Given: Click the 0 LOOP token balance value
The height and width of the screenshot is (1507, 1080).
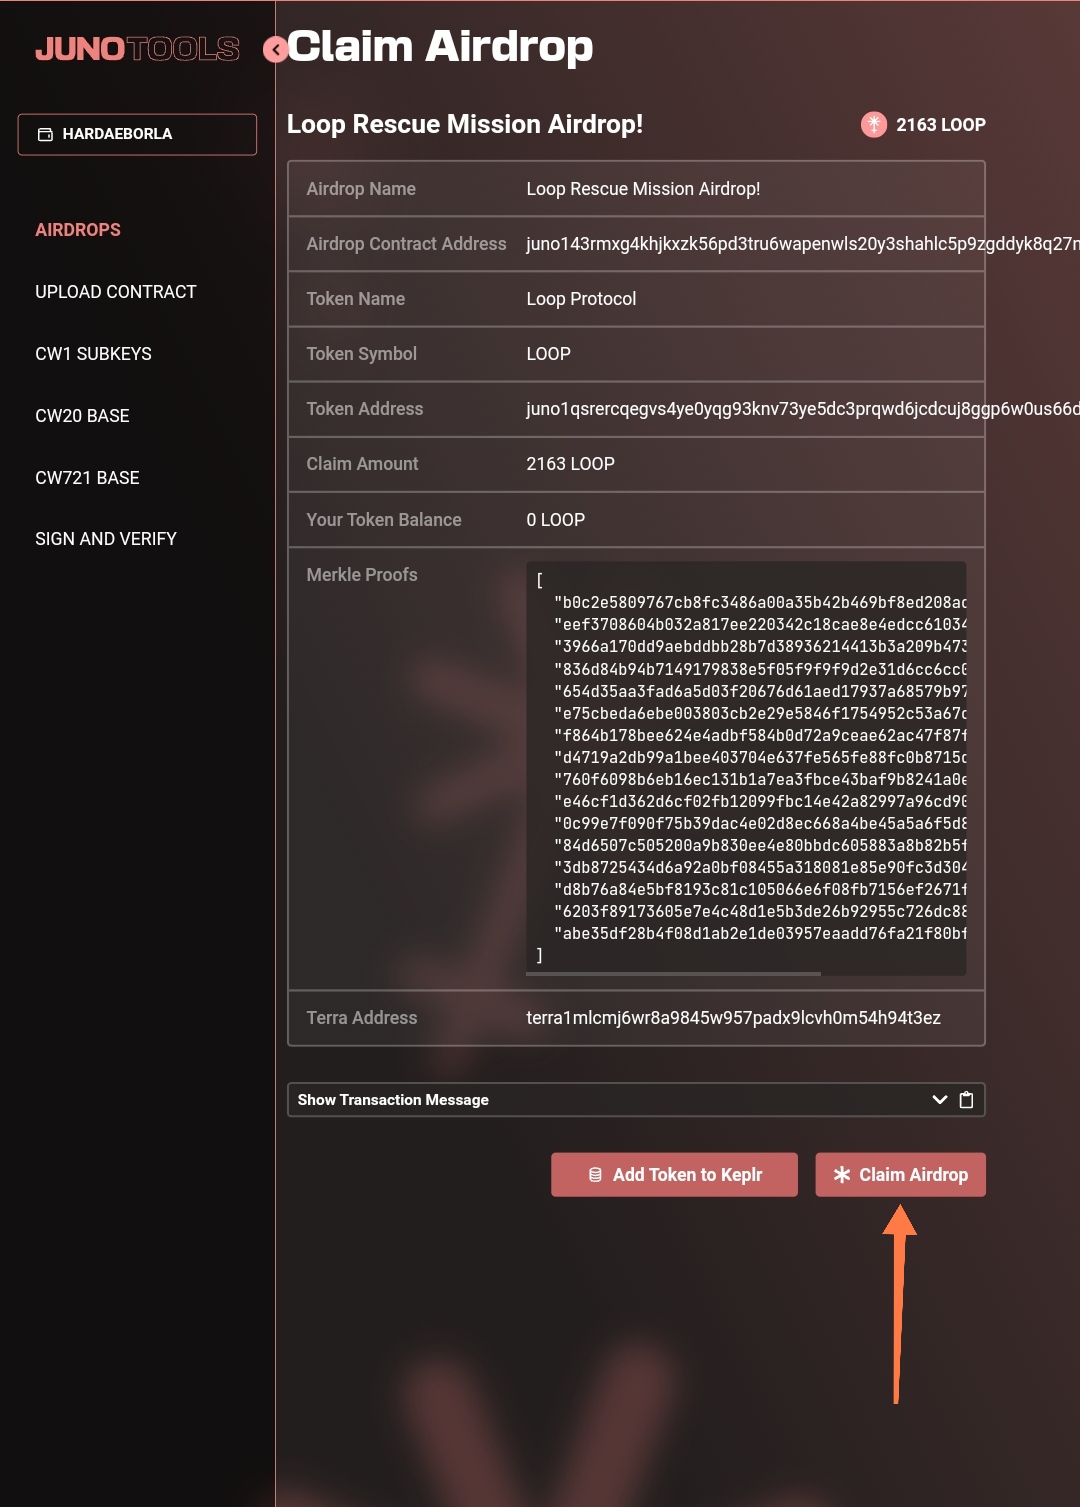Looking at the screenshot, I should coord(555,520).
